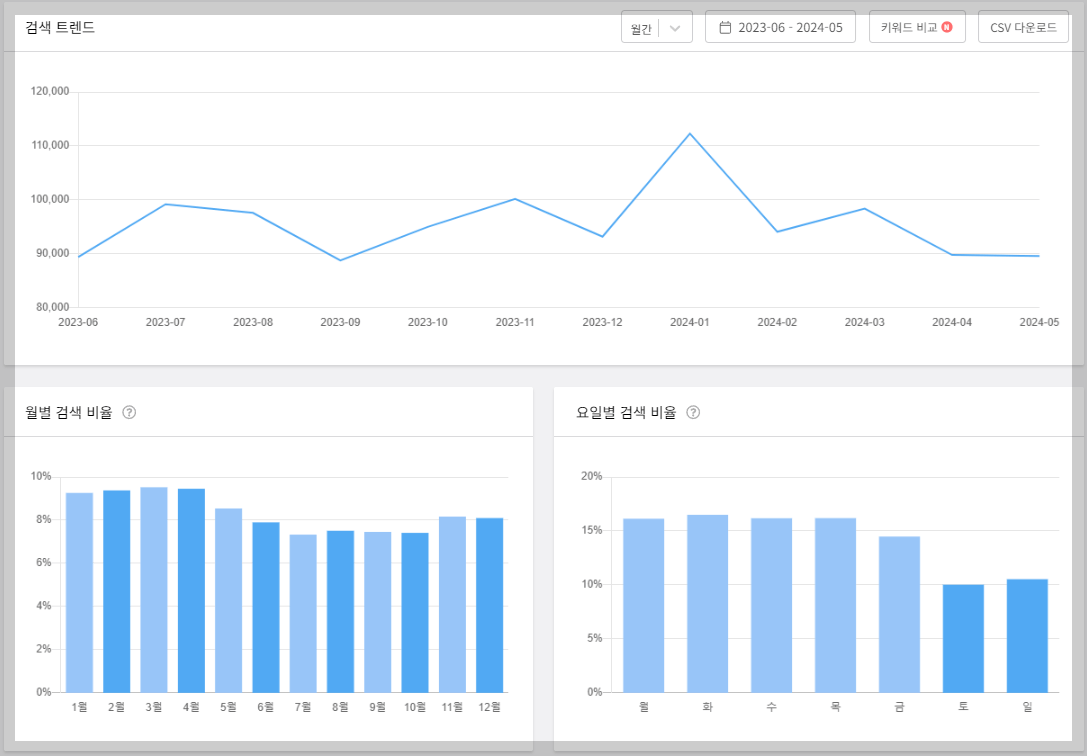The image size is (1087, 756).
Task: Click the 토 (Saturday) bar in weekday chart
Action: tap(963, 638)
